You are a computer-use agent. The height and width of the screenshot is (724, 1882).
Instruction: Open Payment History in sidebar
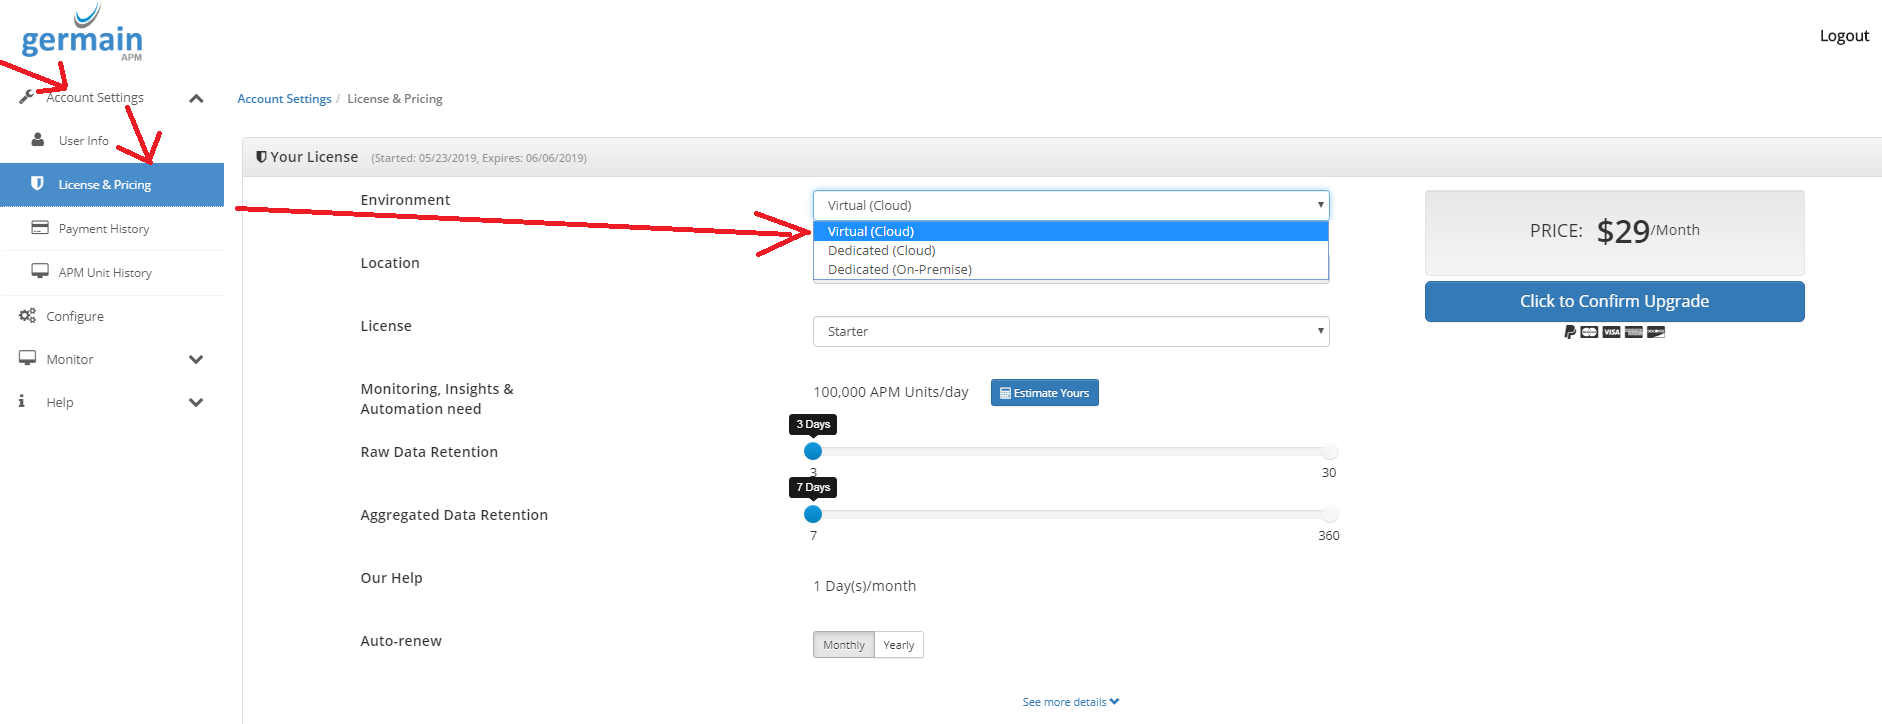(104, 229)
